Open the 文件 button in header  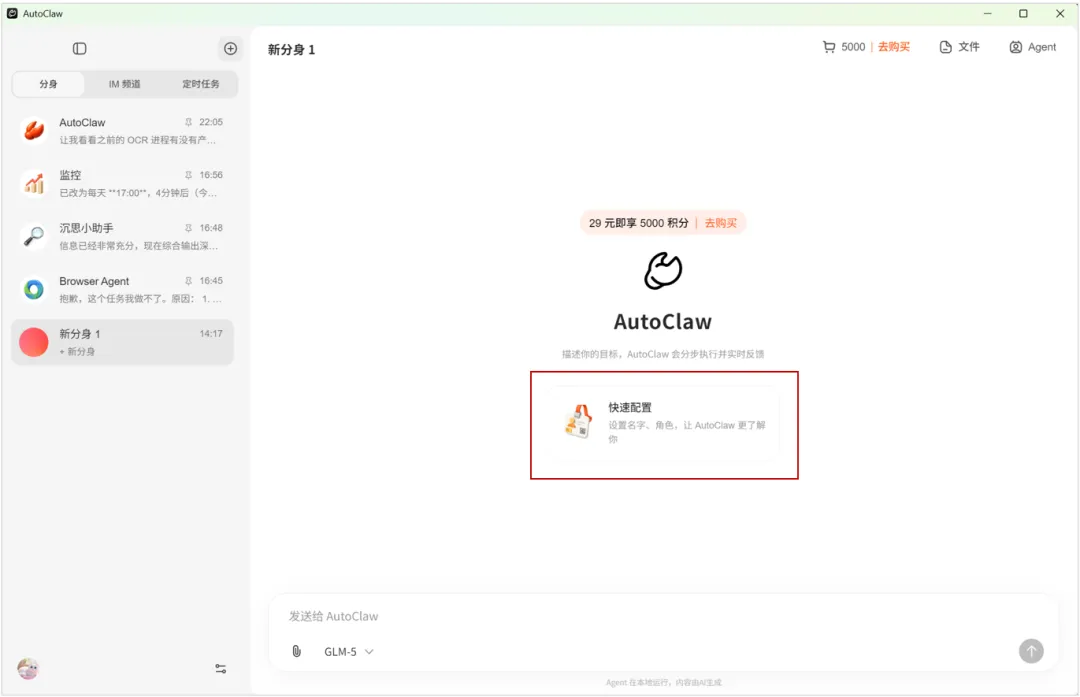959,47
